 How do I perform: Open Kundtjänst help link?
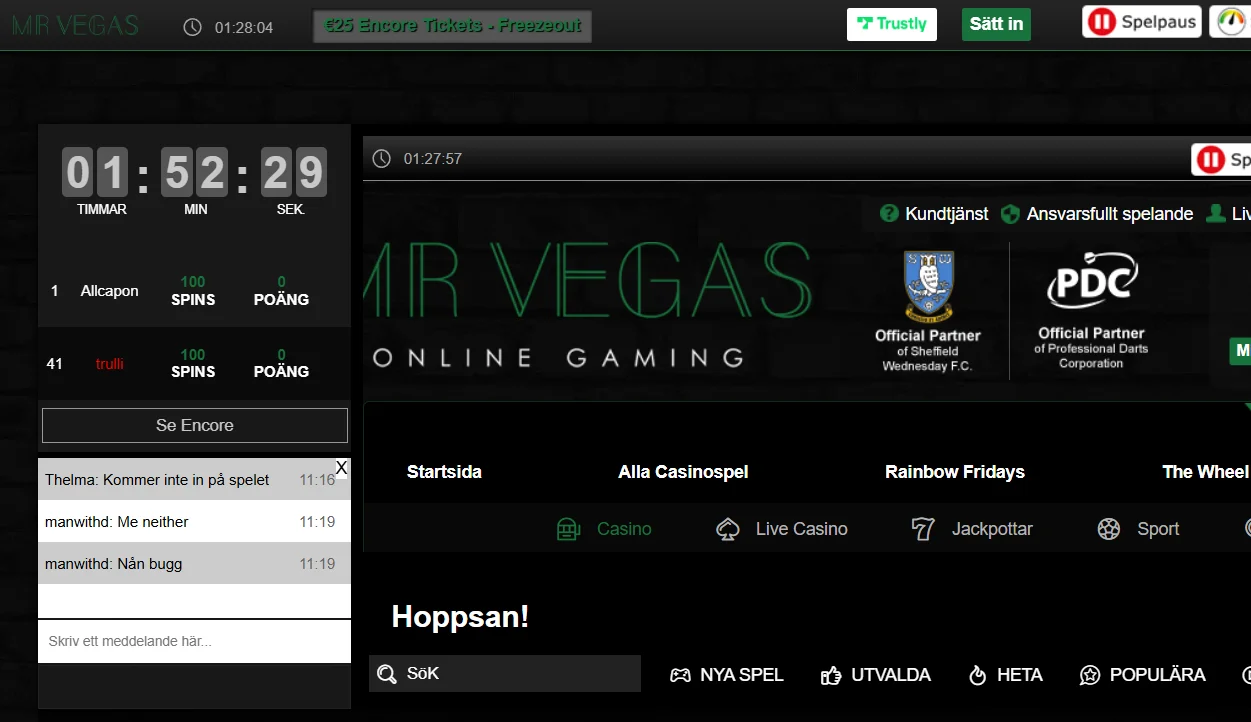point(946,214)
